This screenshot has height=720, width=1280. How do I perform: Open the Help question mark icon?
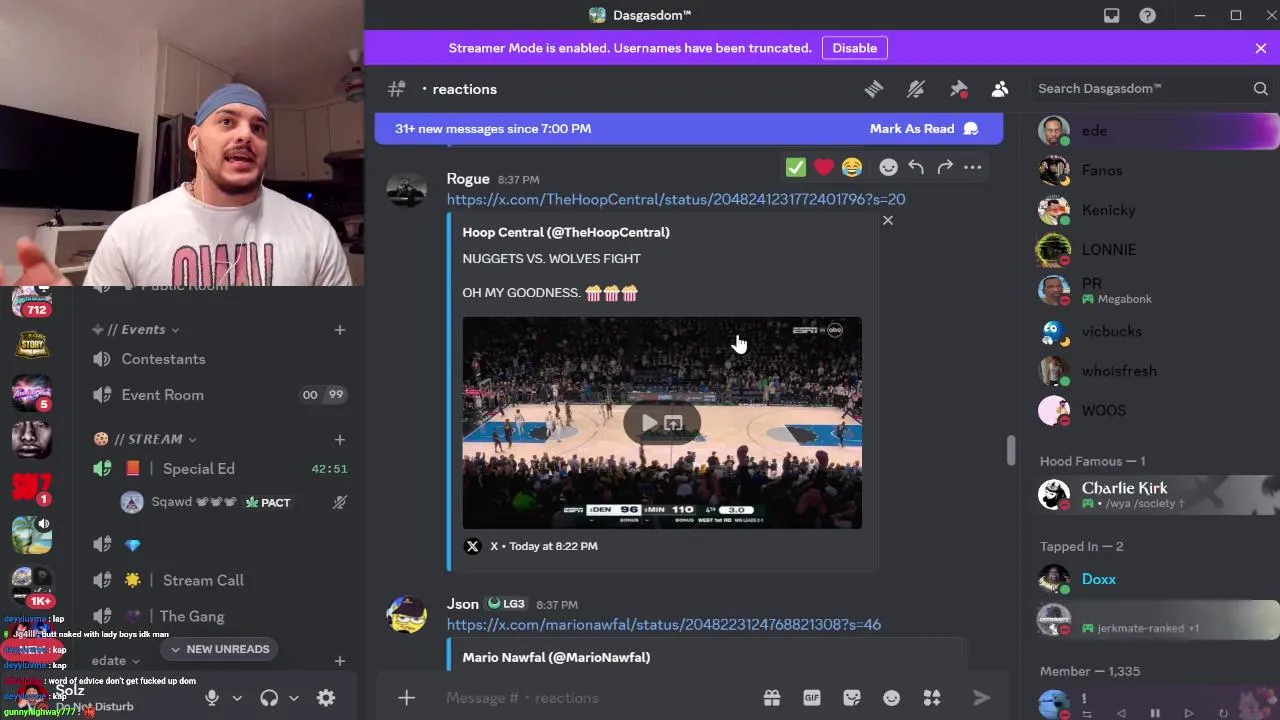coord(1147,15)
